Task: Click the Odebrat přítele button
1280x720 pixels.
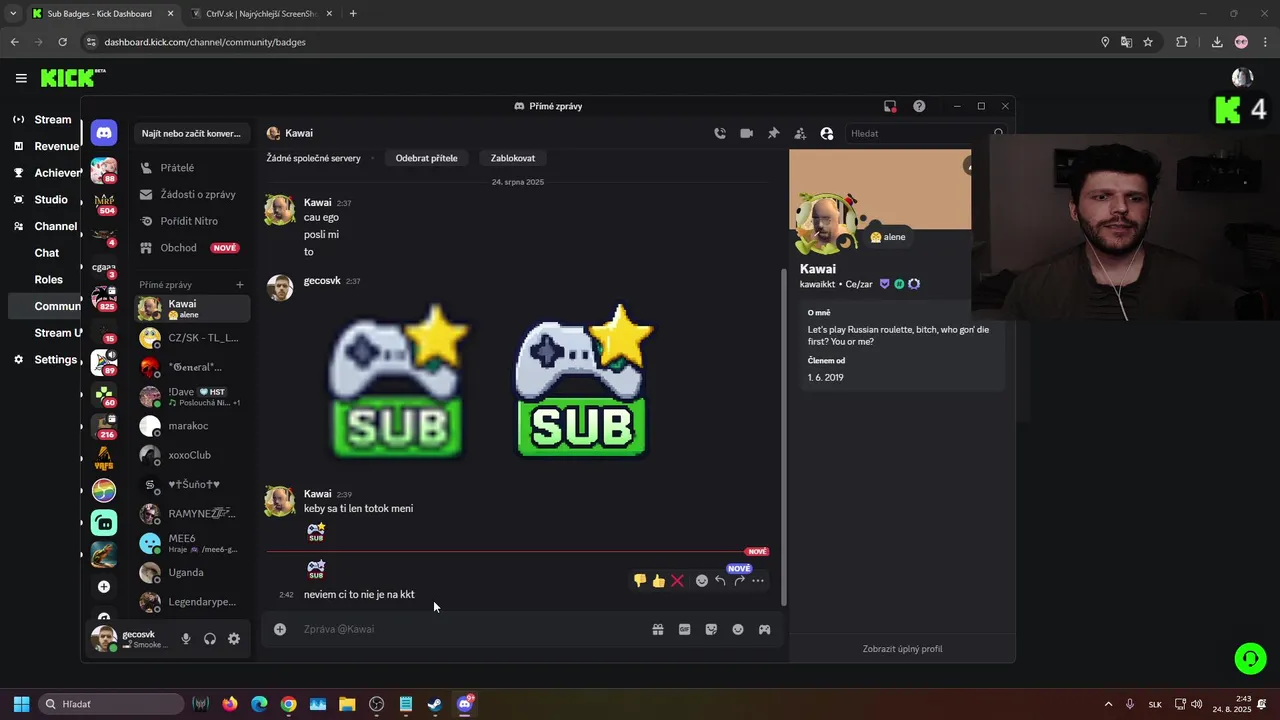Action: point(427,158)
